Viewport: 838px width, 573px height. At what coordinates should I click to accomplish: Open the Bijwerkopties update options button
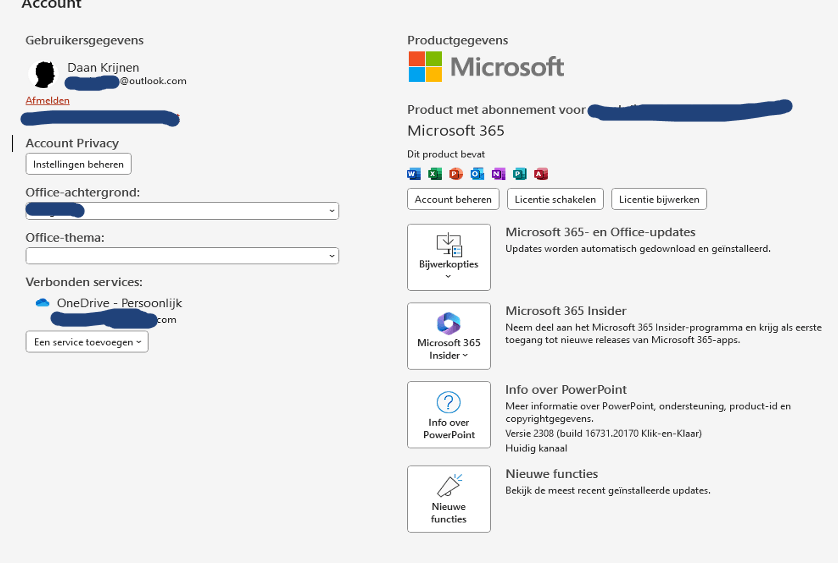(x=449, y=257)
